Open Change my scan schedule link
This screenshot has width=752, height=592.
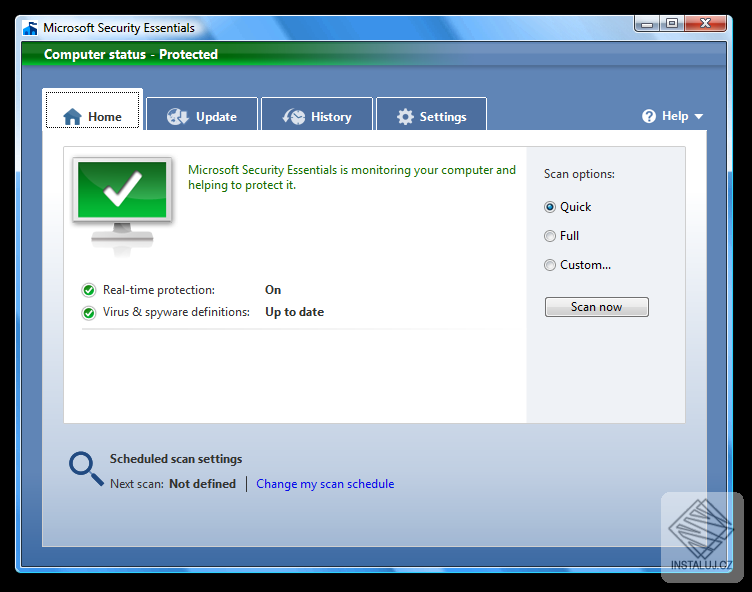pos(325,484)
